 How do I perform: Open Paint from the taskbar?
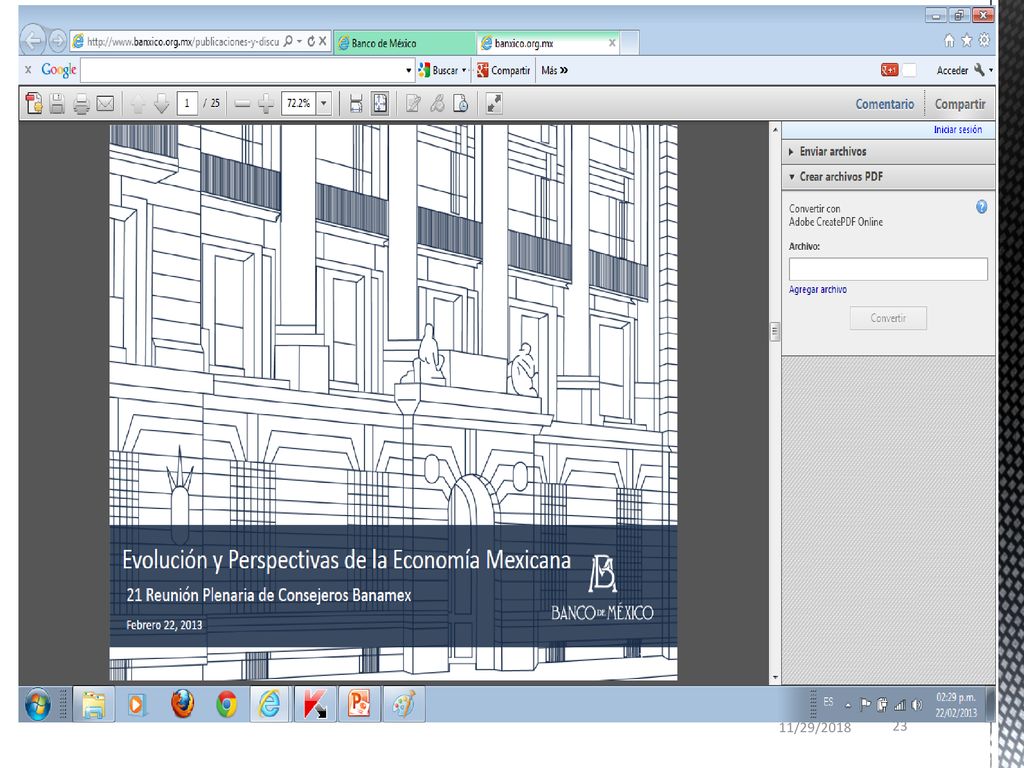[x=404, y=704]
